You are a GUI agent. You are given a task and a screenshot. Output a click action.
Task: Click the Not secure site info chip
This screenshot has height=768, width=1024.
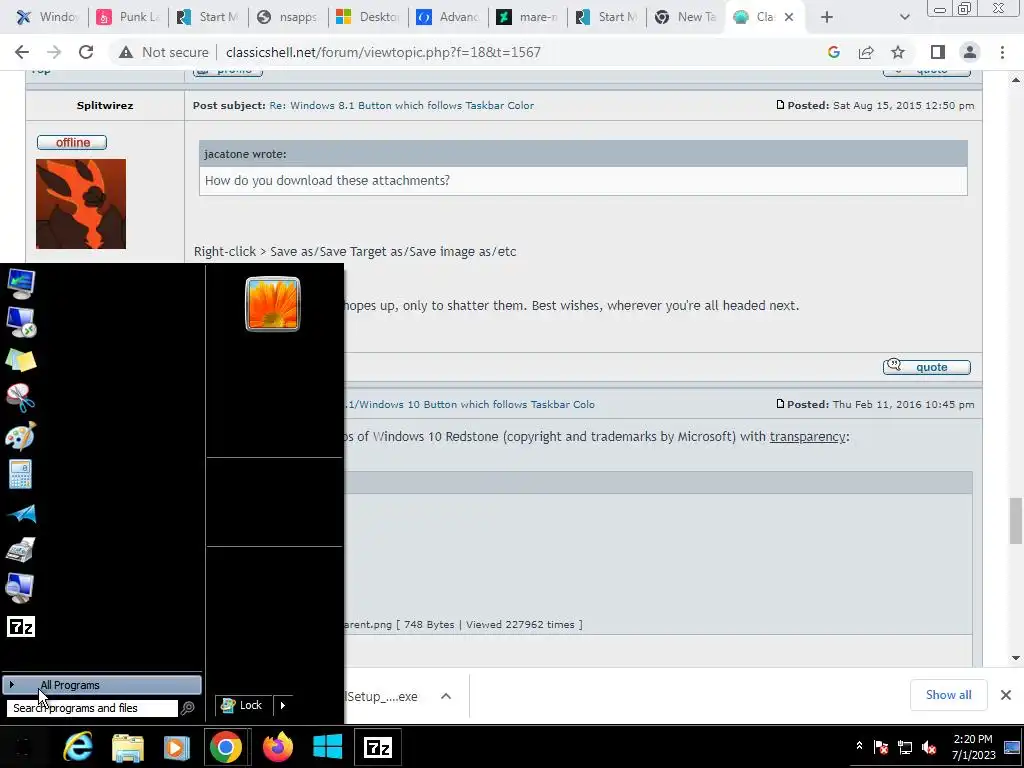point(163,52)
